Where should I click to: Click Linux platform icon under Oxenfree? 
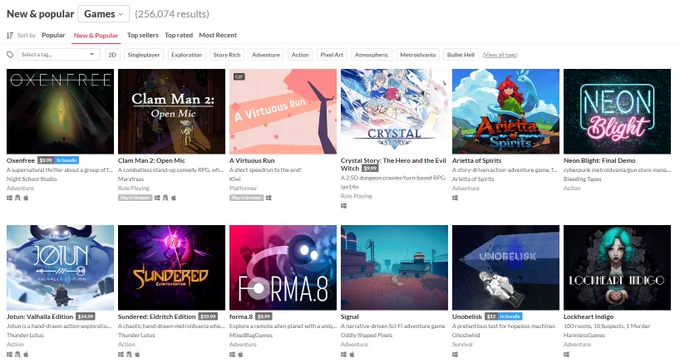coord(18,198)
